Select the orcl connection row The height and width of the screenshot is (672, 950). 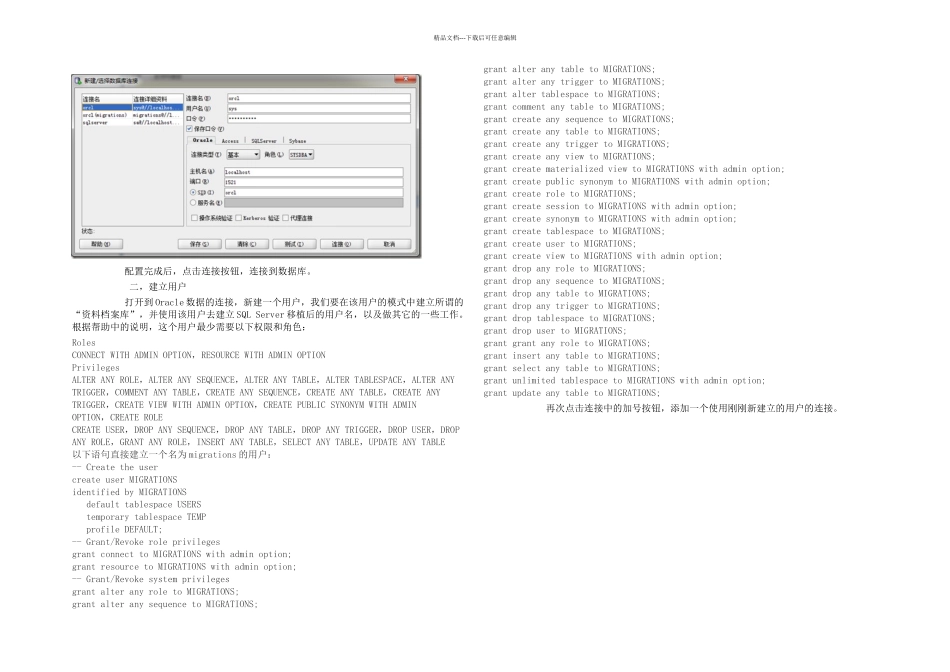tap(132, 107)
